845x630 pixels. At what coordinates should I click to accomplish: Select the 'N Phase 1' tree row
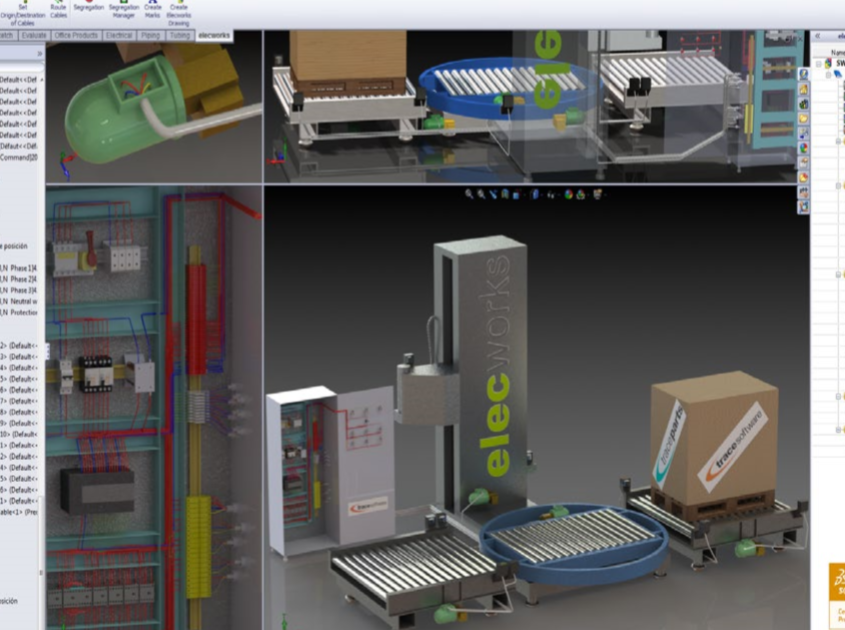click(19, 268)
